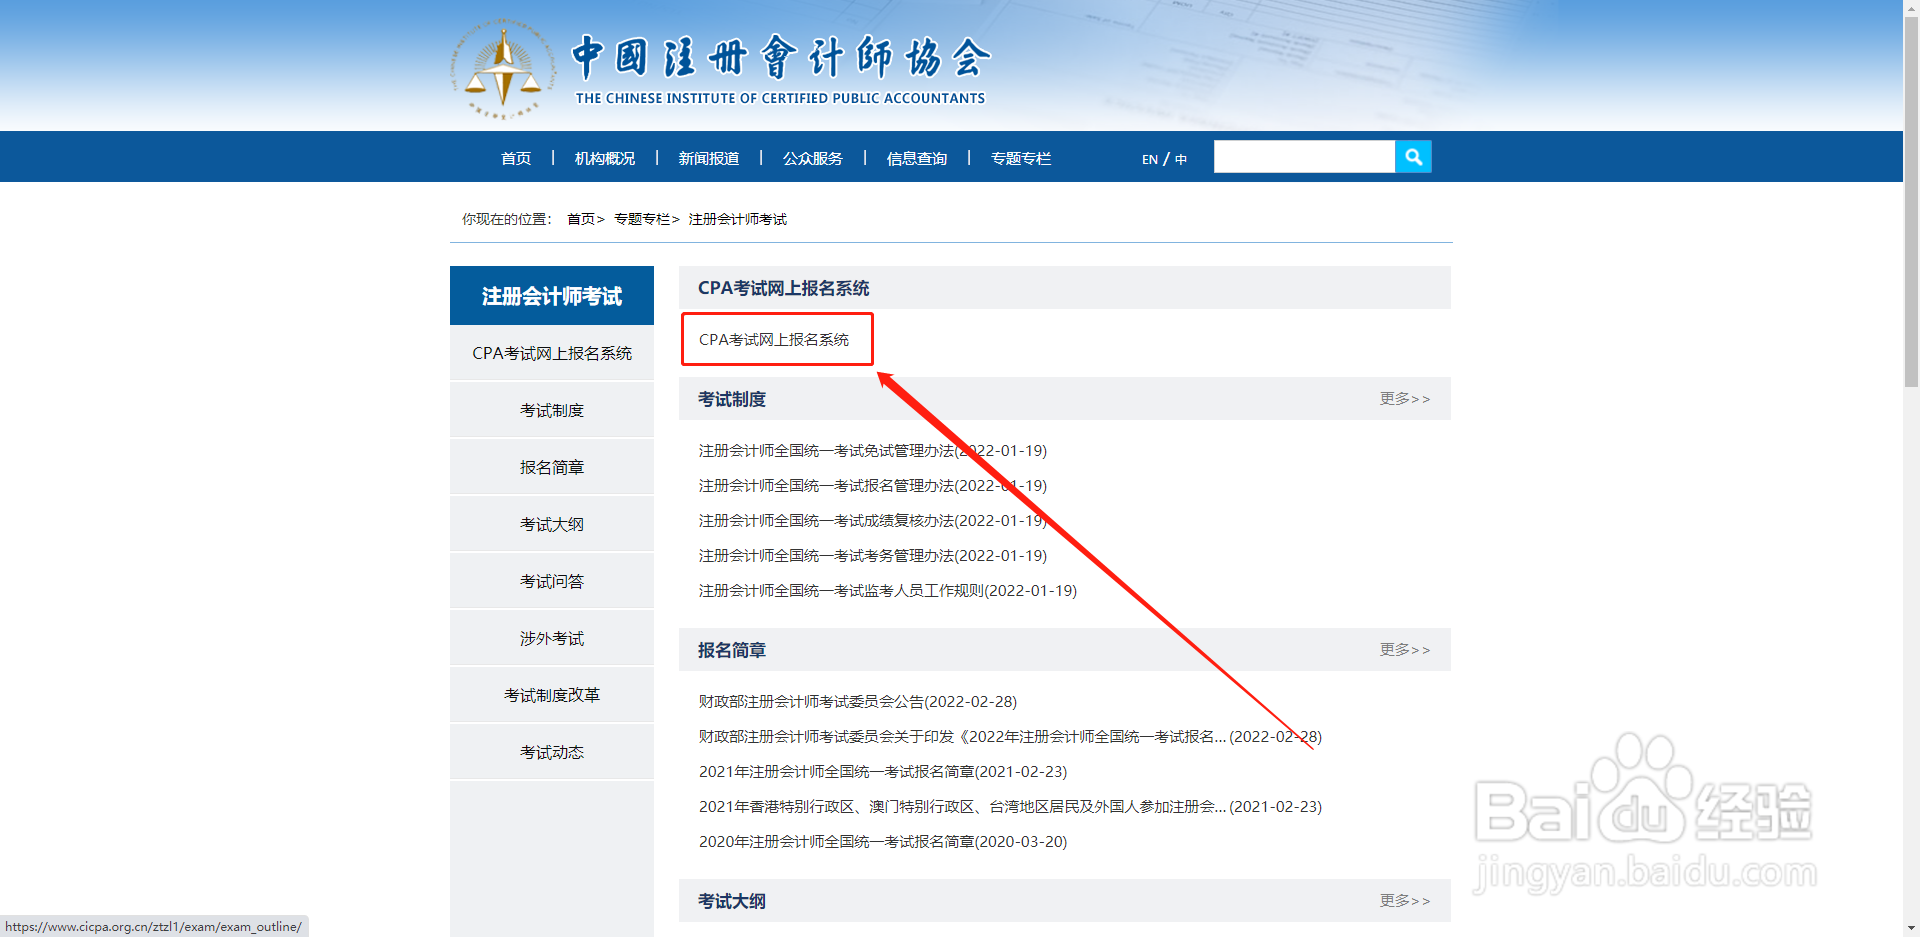Open the CICPA emblem logo

tap(503, 69)
